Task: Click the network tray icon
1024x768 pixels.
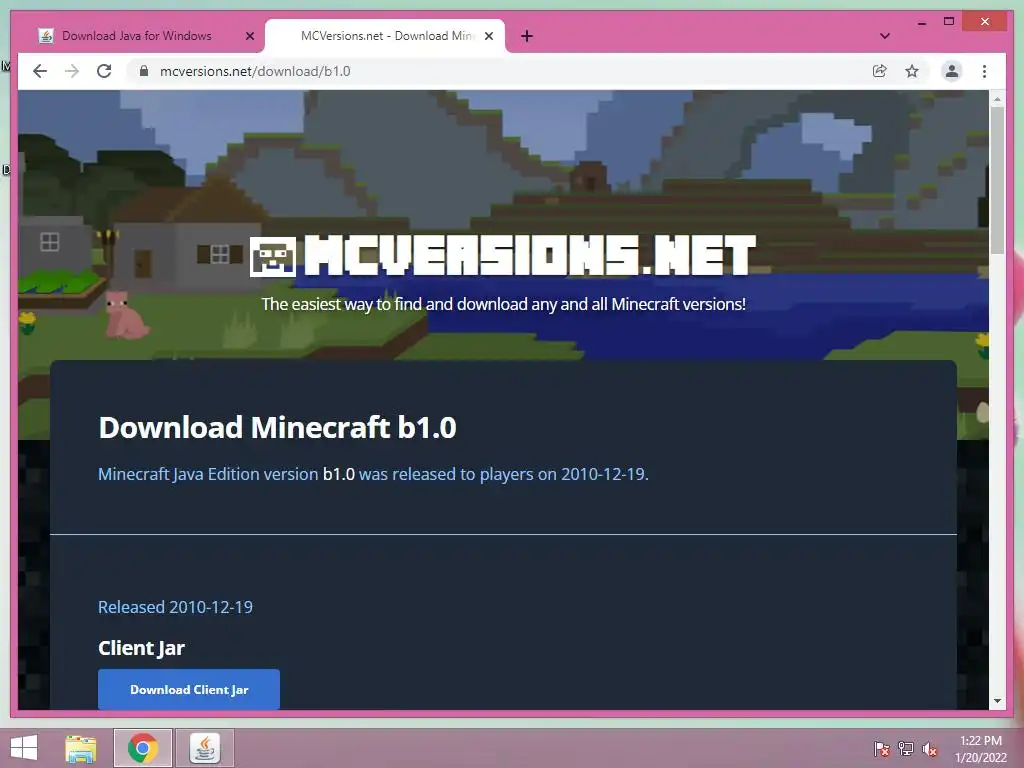Action: 906,749
